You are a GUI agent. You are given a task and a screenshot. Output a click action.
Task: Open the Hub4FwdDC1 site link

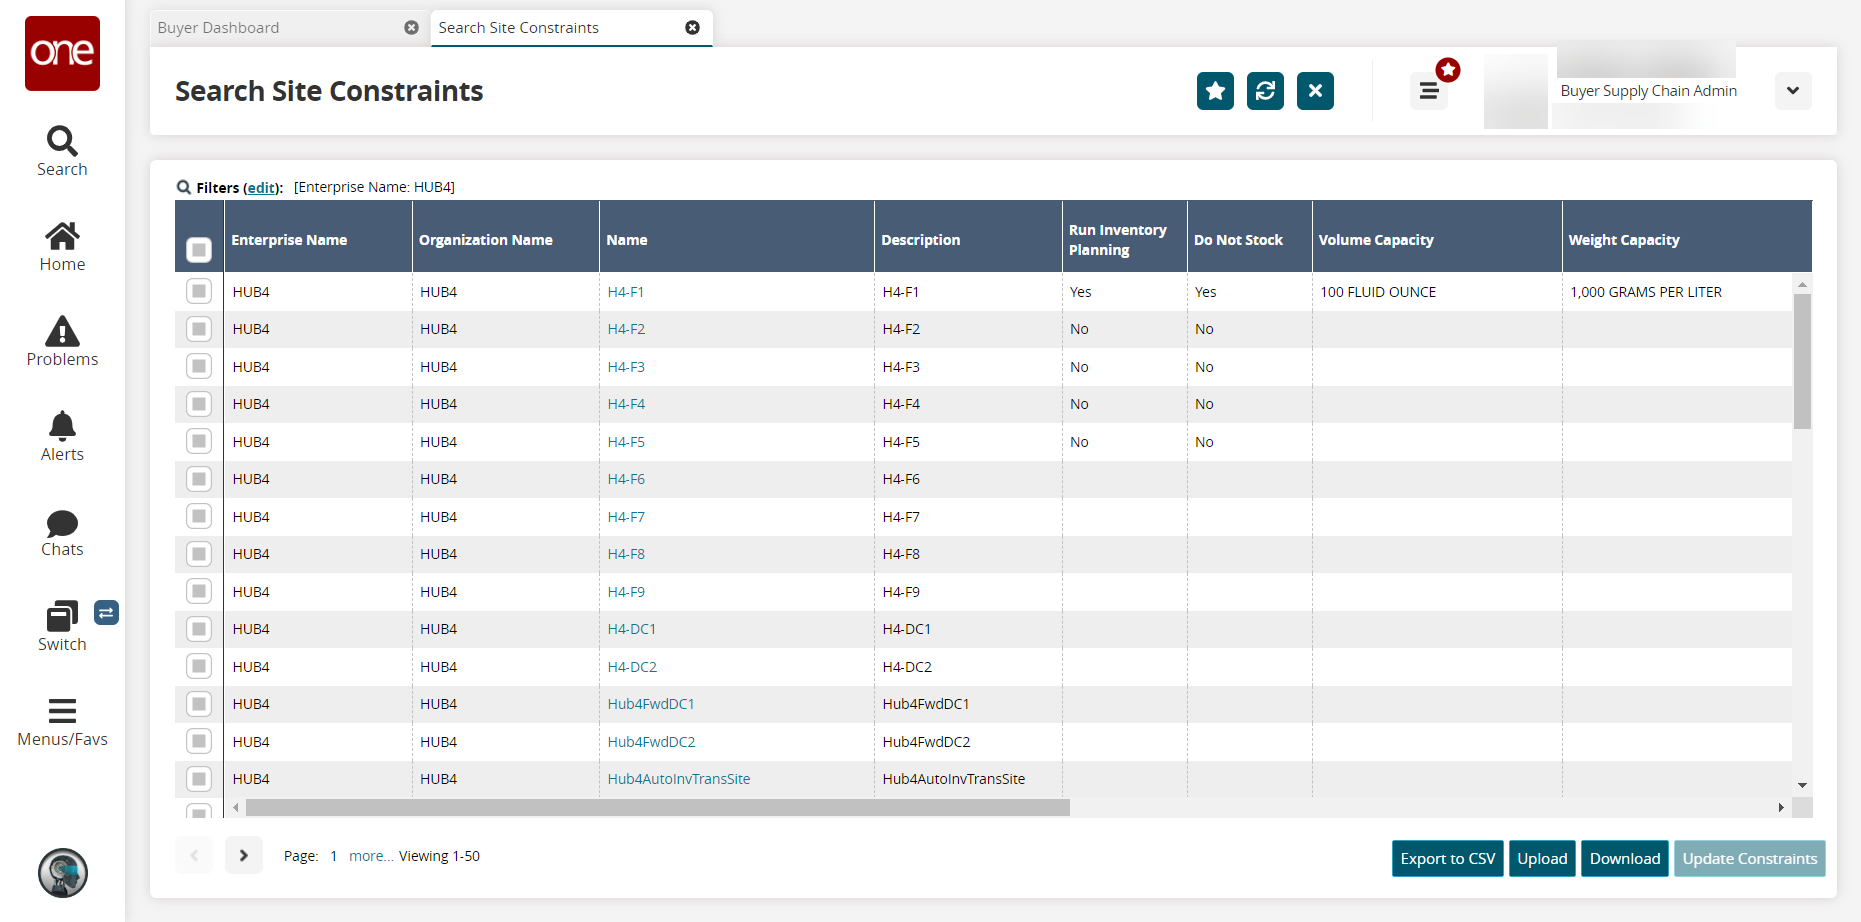651,704
